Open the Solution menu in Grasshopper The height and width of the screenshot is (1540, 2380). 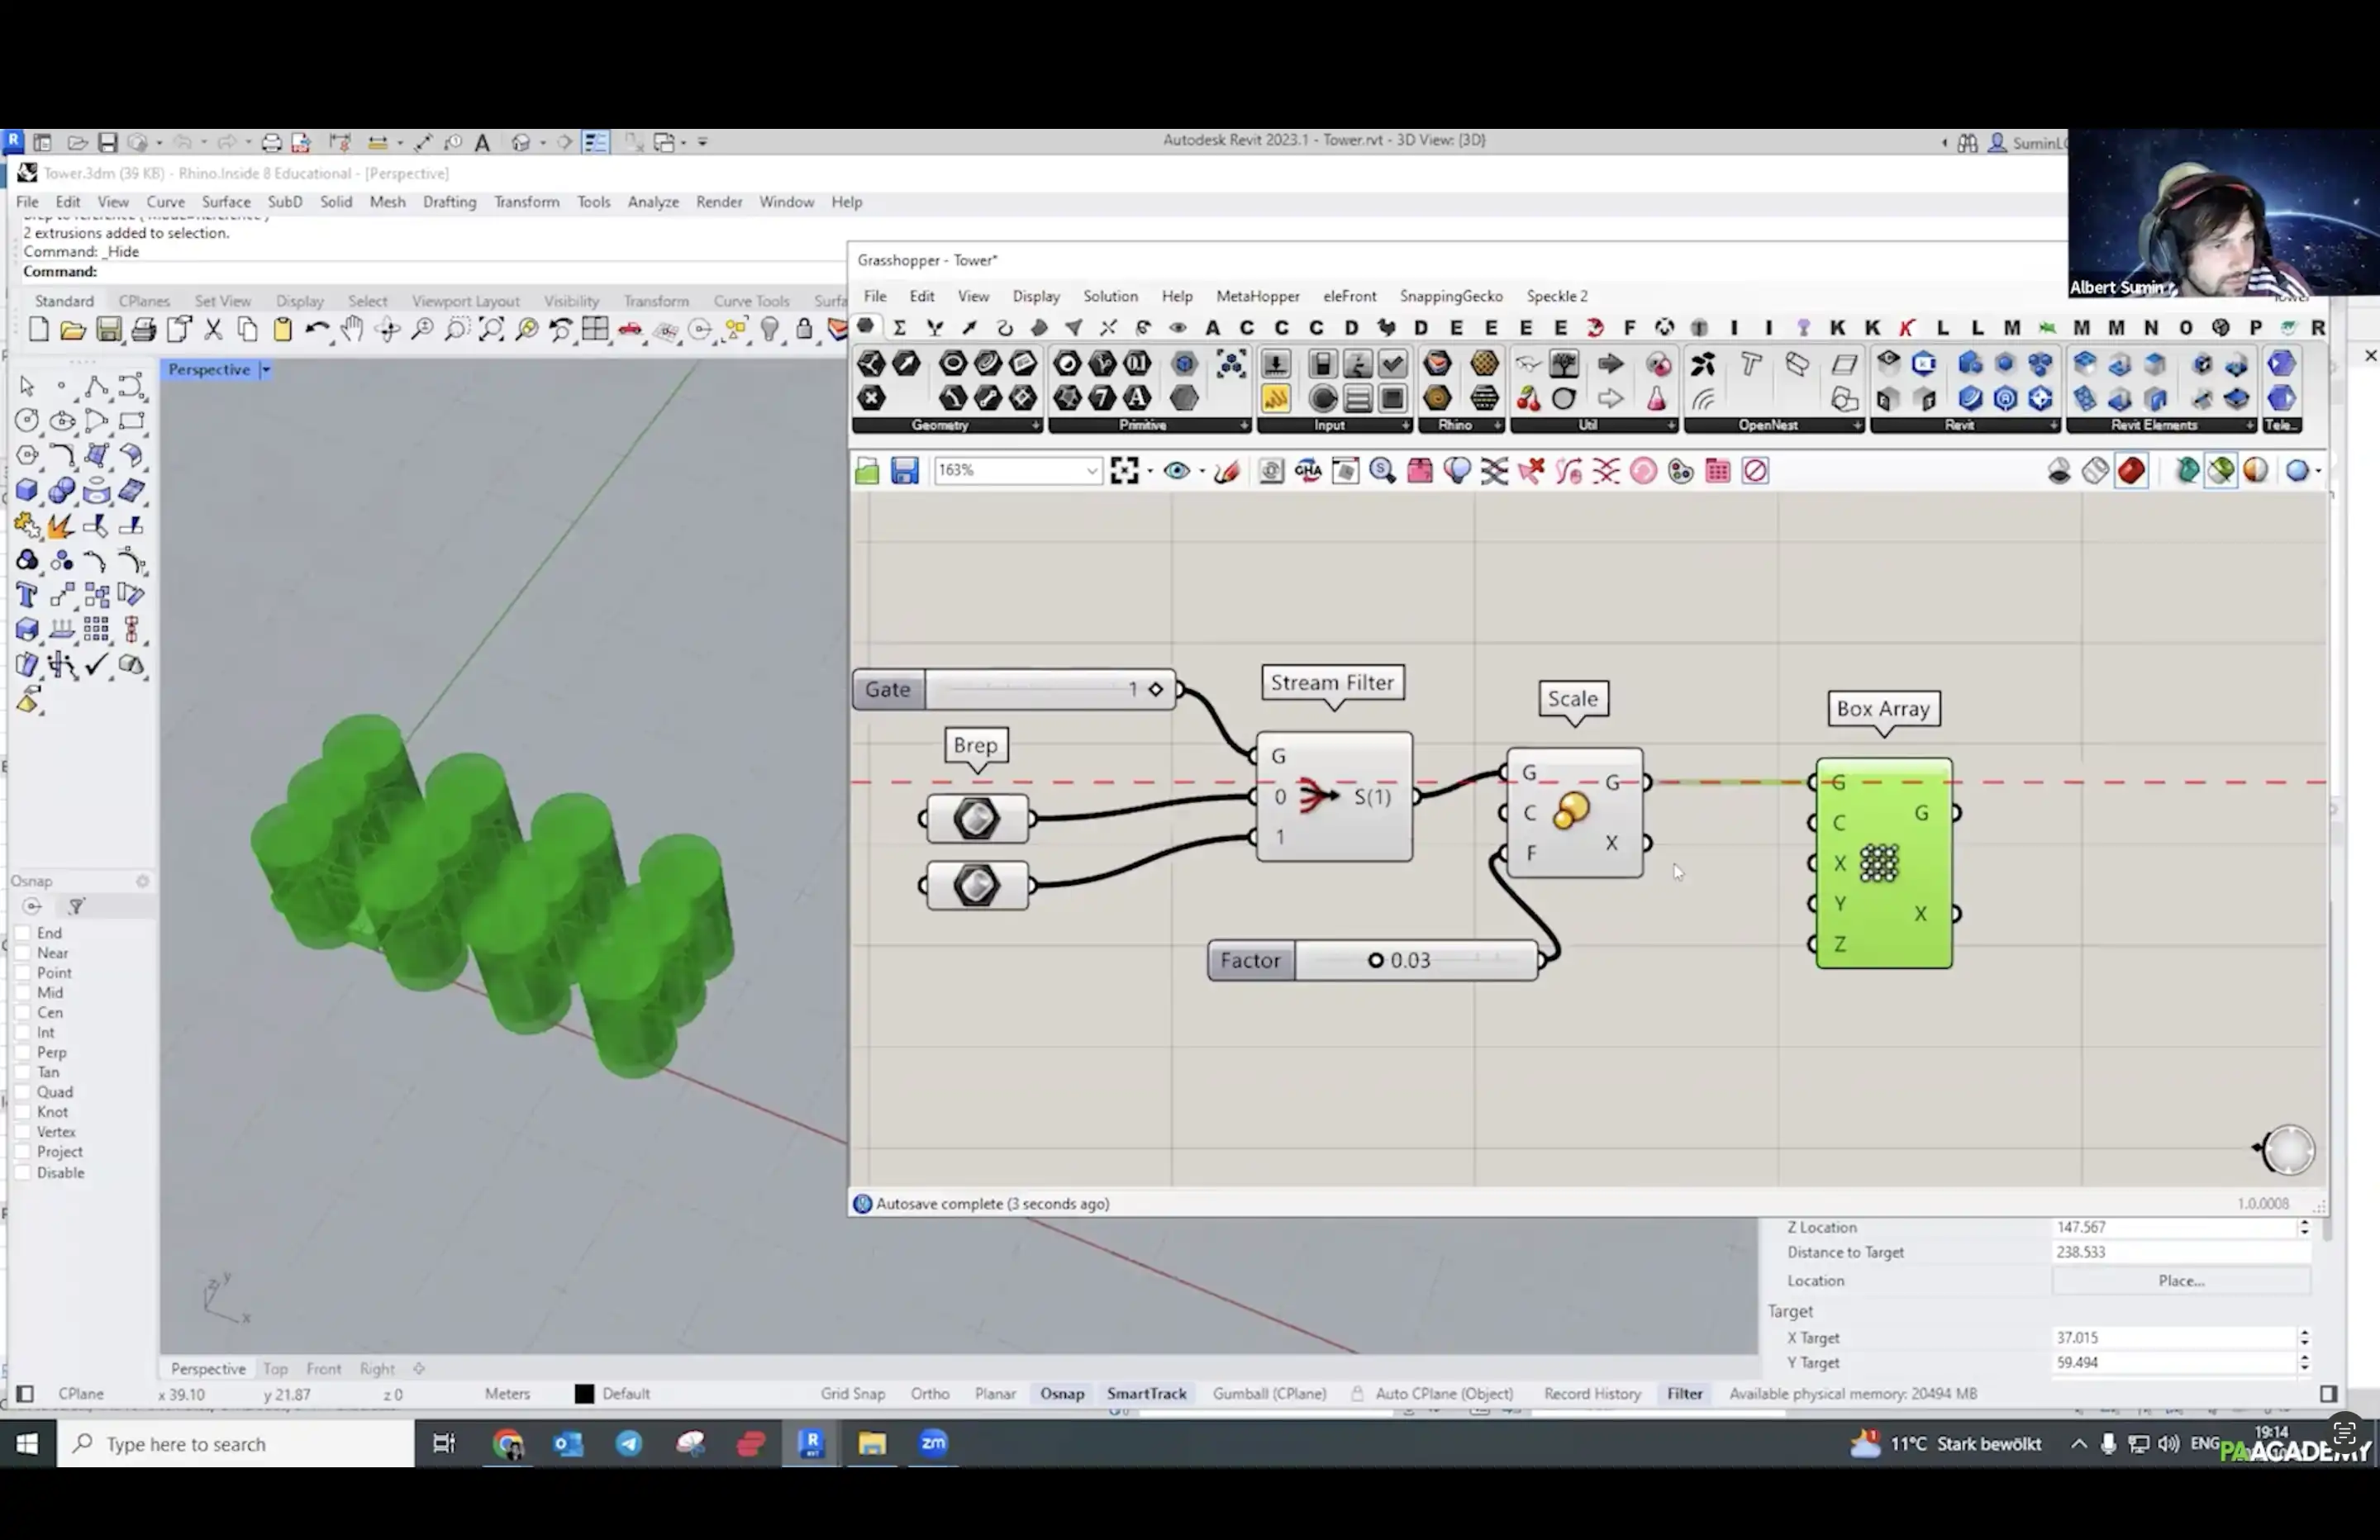coord(1110,296)
